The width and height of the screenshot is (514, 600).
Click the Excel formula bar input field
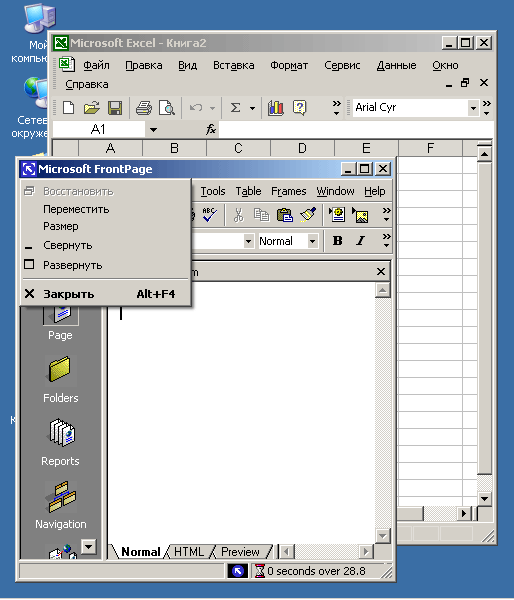point(356,130)
